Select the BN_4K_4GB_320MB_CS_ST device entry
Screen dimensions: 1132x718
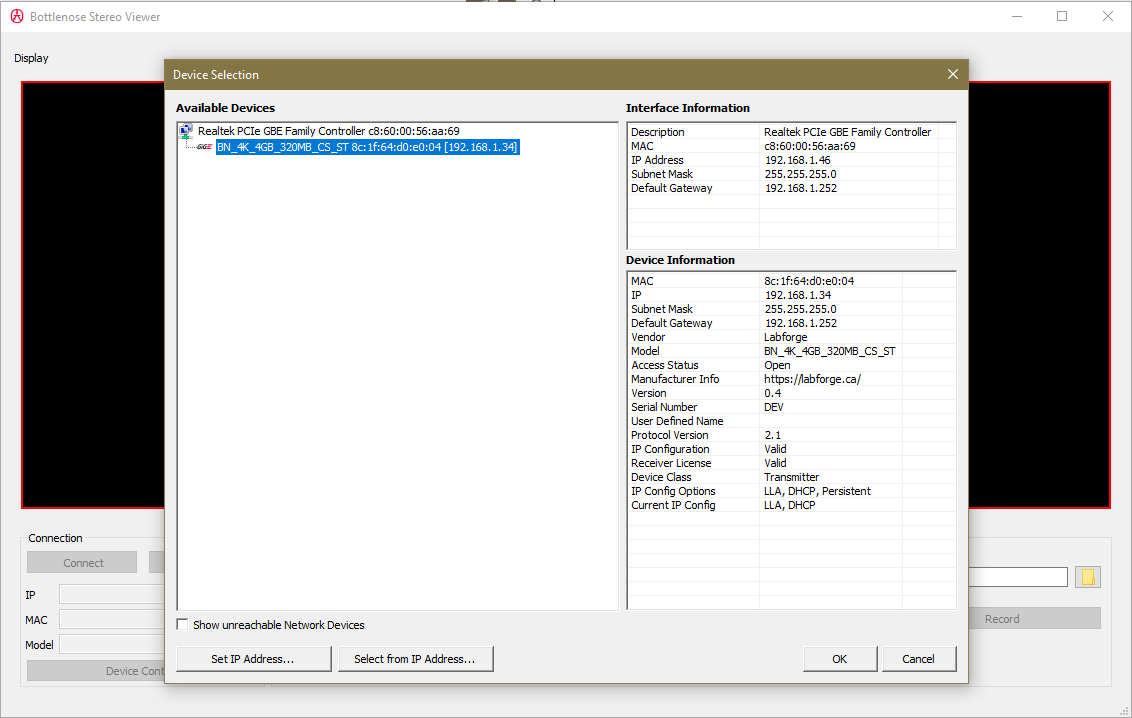tap(367, 147)
